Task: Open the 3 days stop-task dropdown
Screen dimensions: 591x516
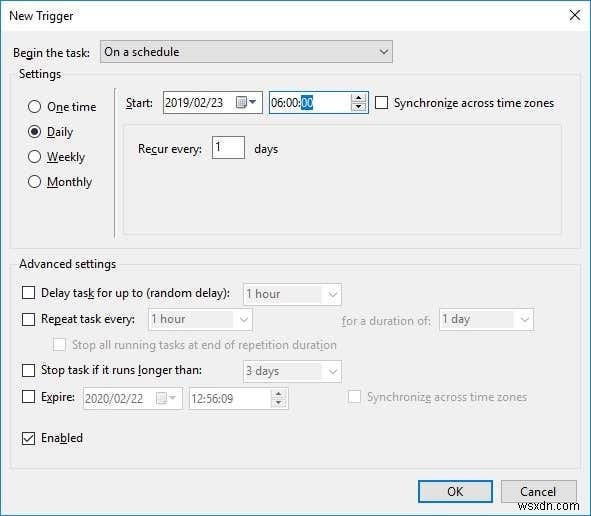Action: coord(292,371)
